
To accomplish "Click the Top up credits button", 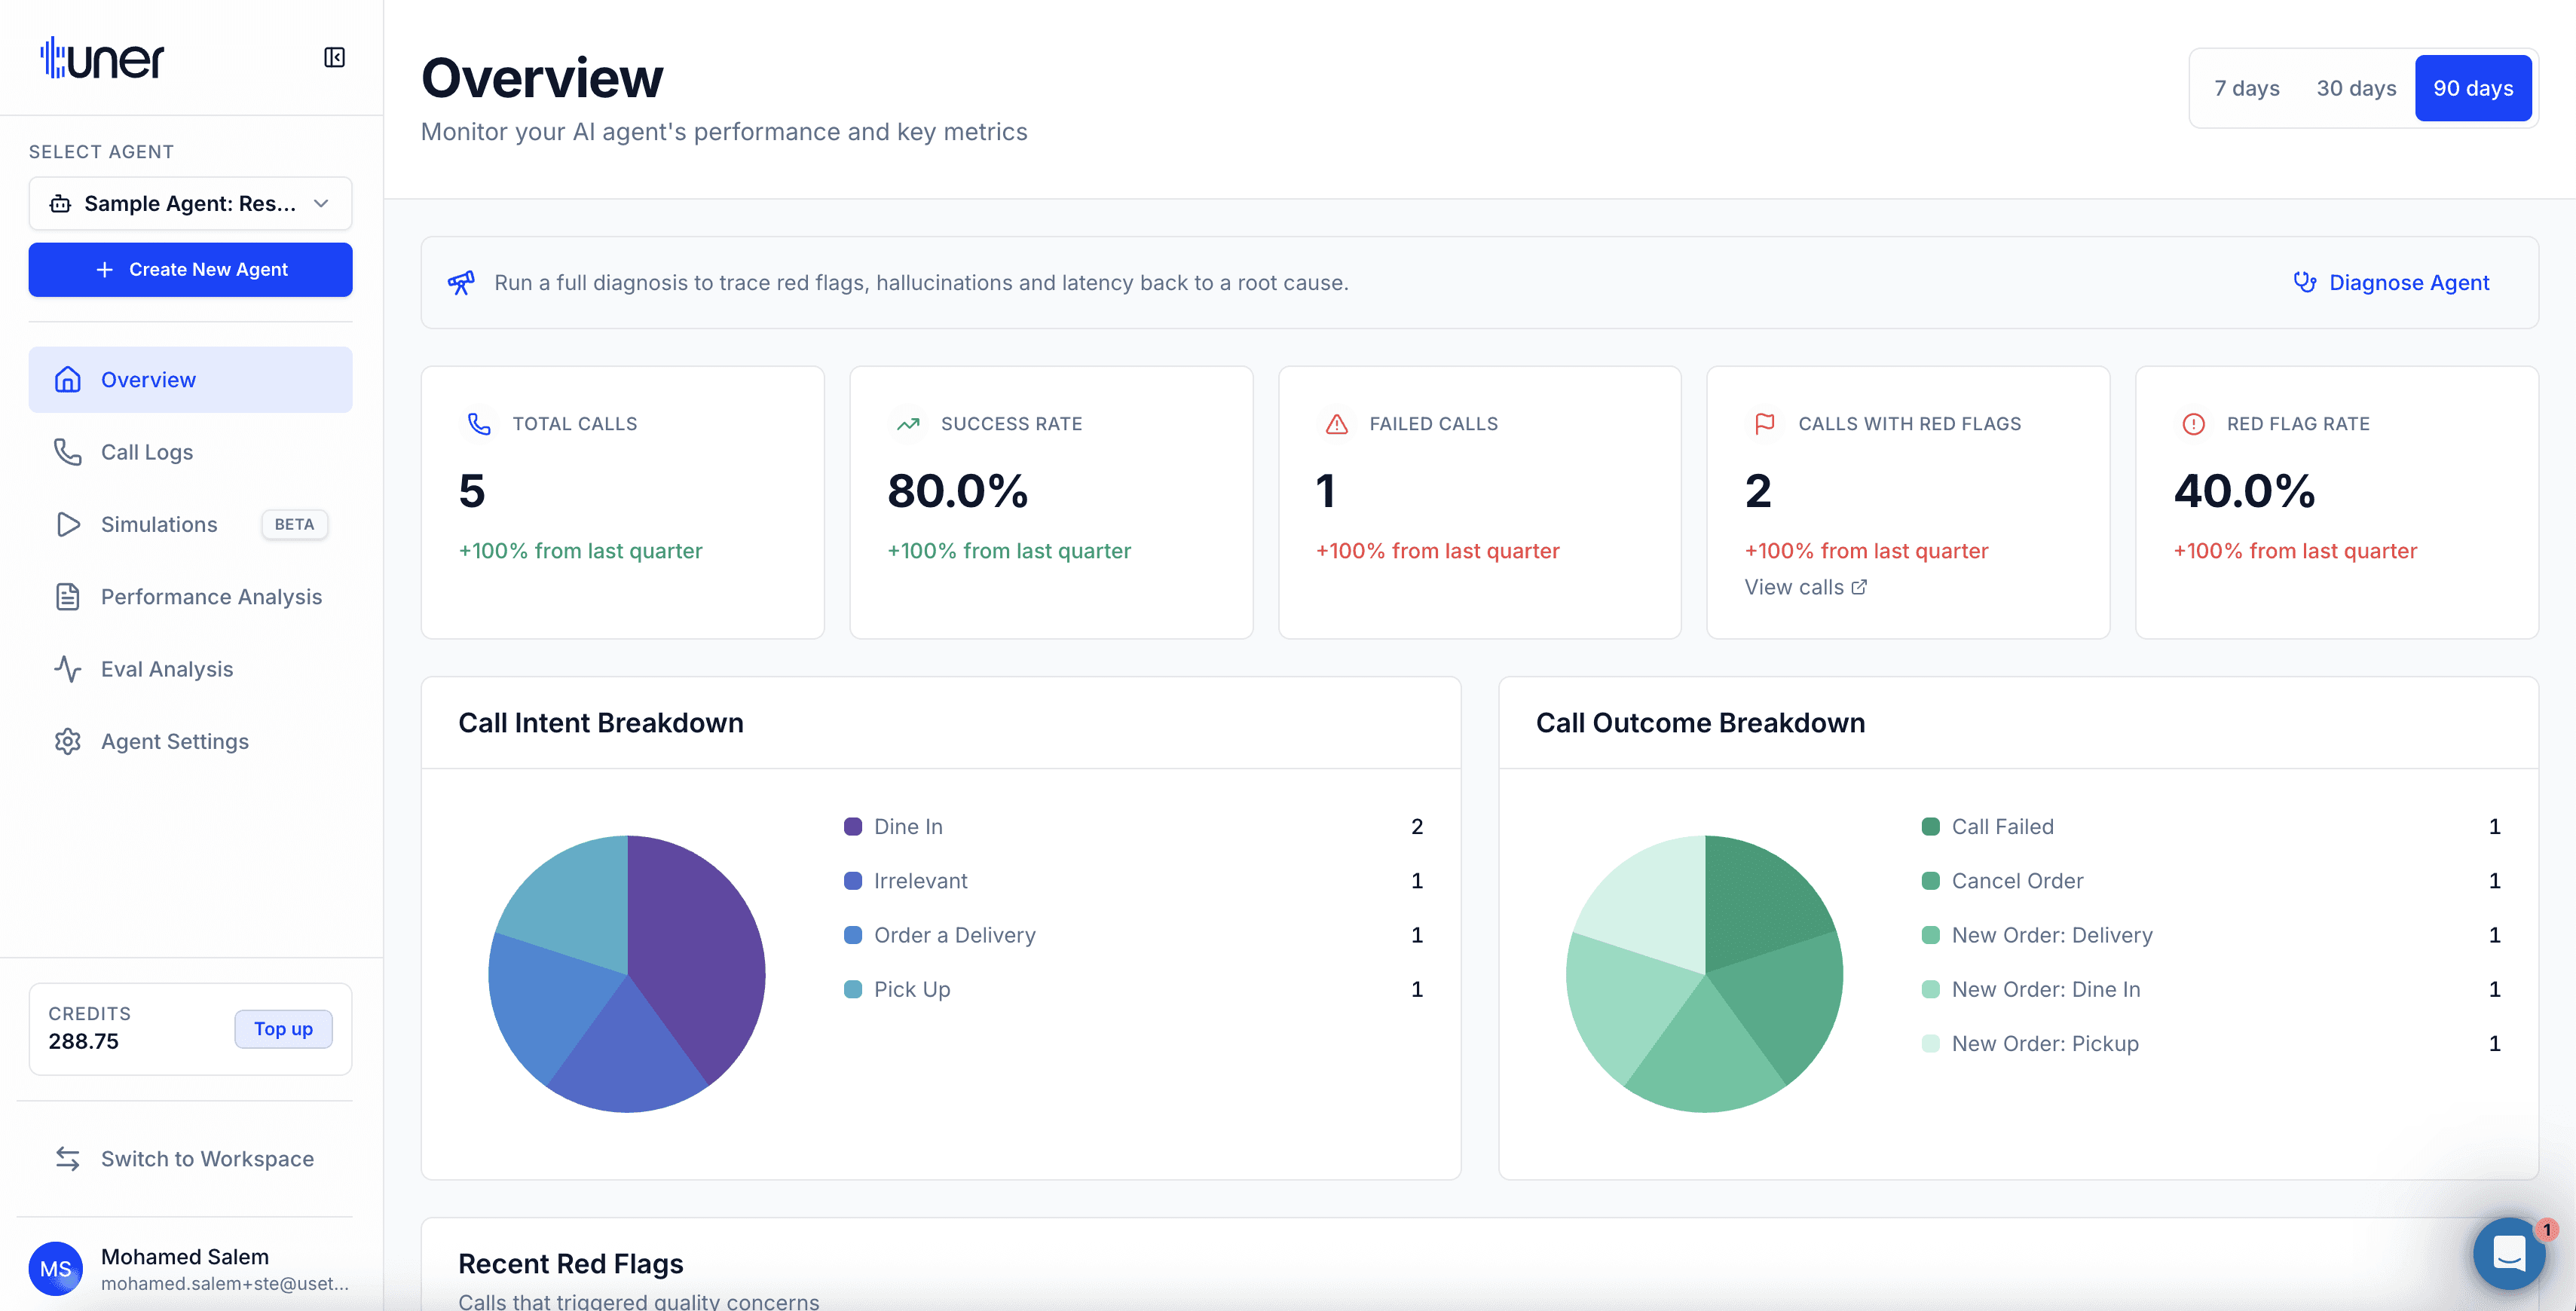I will (283, 1029).
